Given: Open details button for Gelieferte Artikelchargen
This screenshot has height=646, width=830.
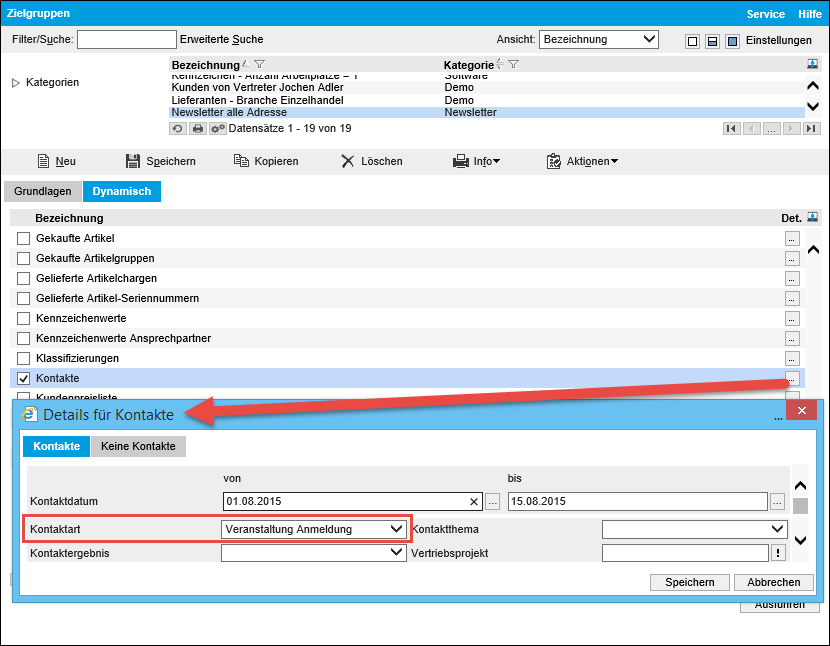Looking at the screenshot, I should pos(792,279).
